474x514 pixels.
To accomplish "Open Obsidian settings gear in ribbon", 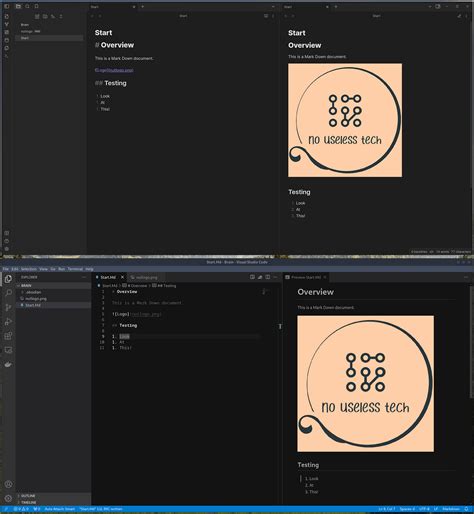I will click(6, 249).
